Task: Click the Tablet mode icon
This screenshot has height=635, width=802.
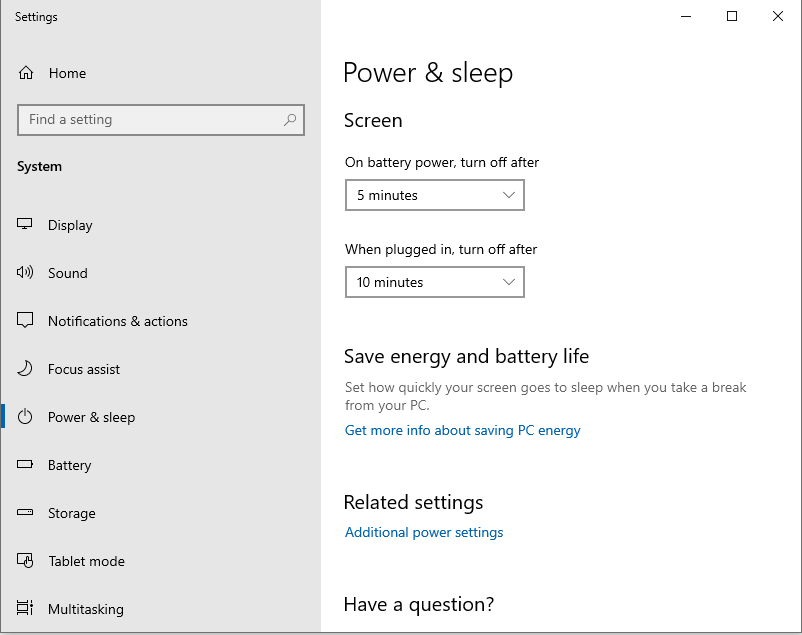Action: tap(25, 561)
